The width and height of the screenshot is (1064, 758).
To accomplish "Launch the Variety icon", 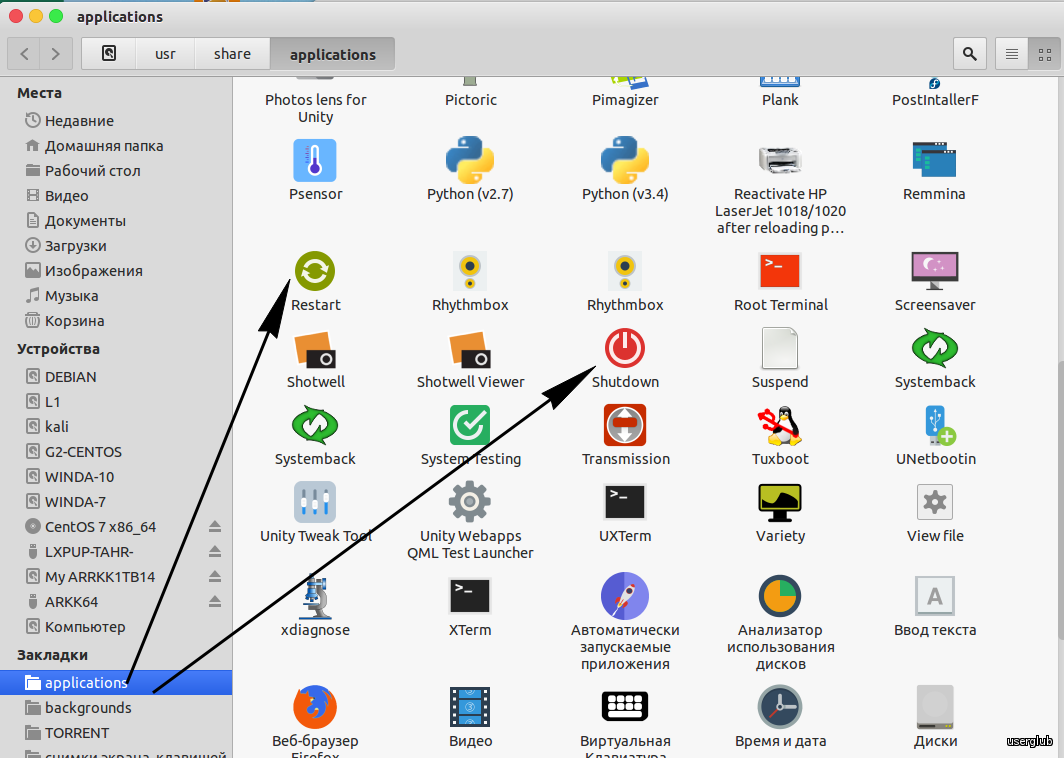I will pyautogui.click(x=780, y=502).
